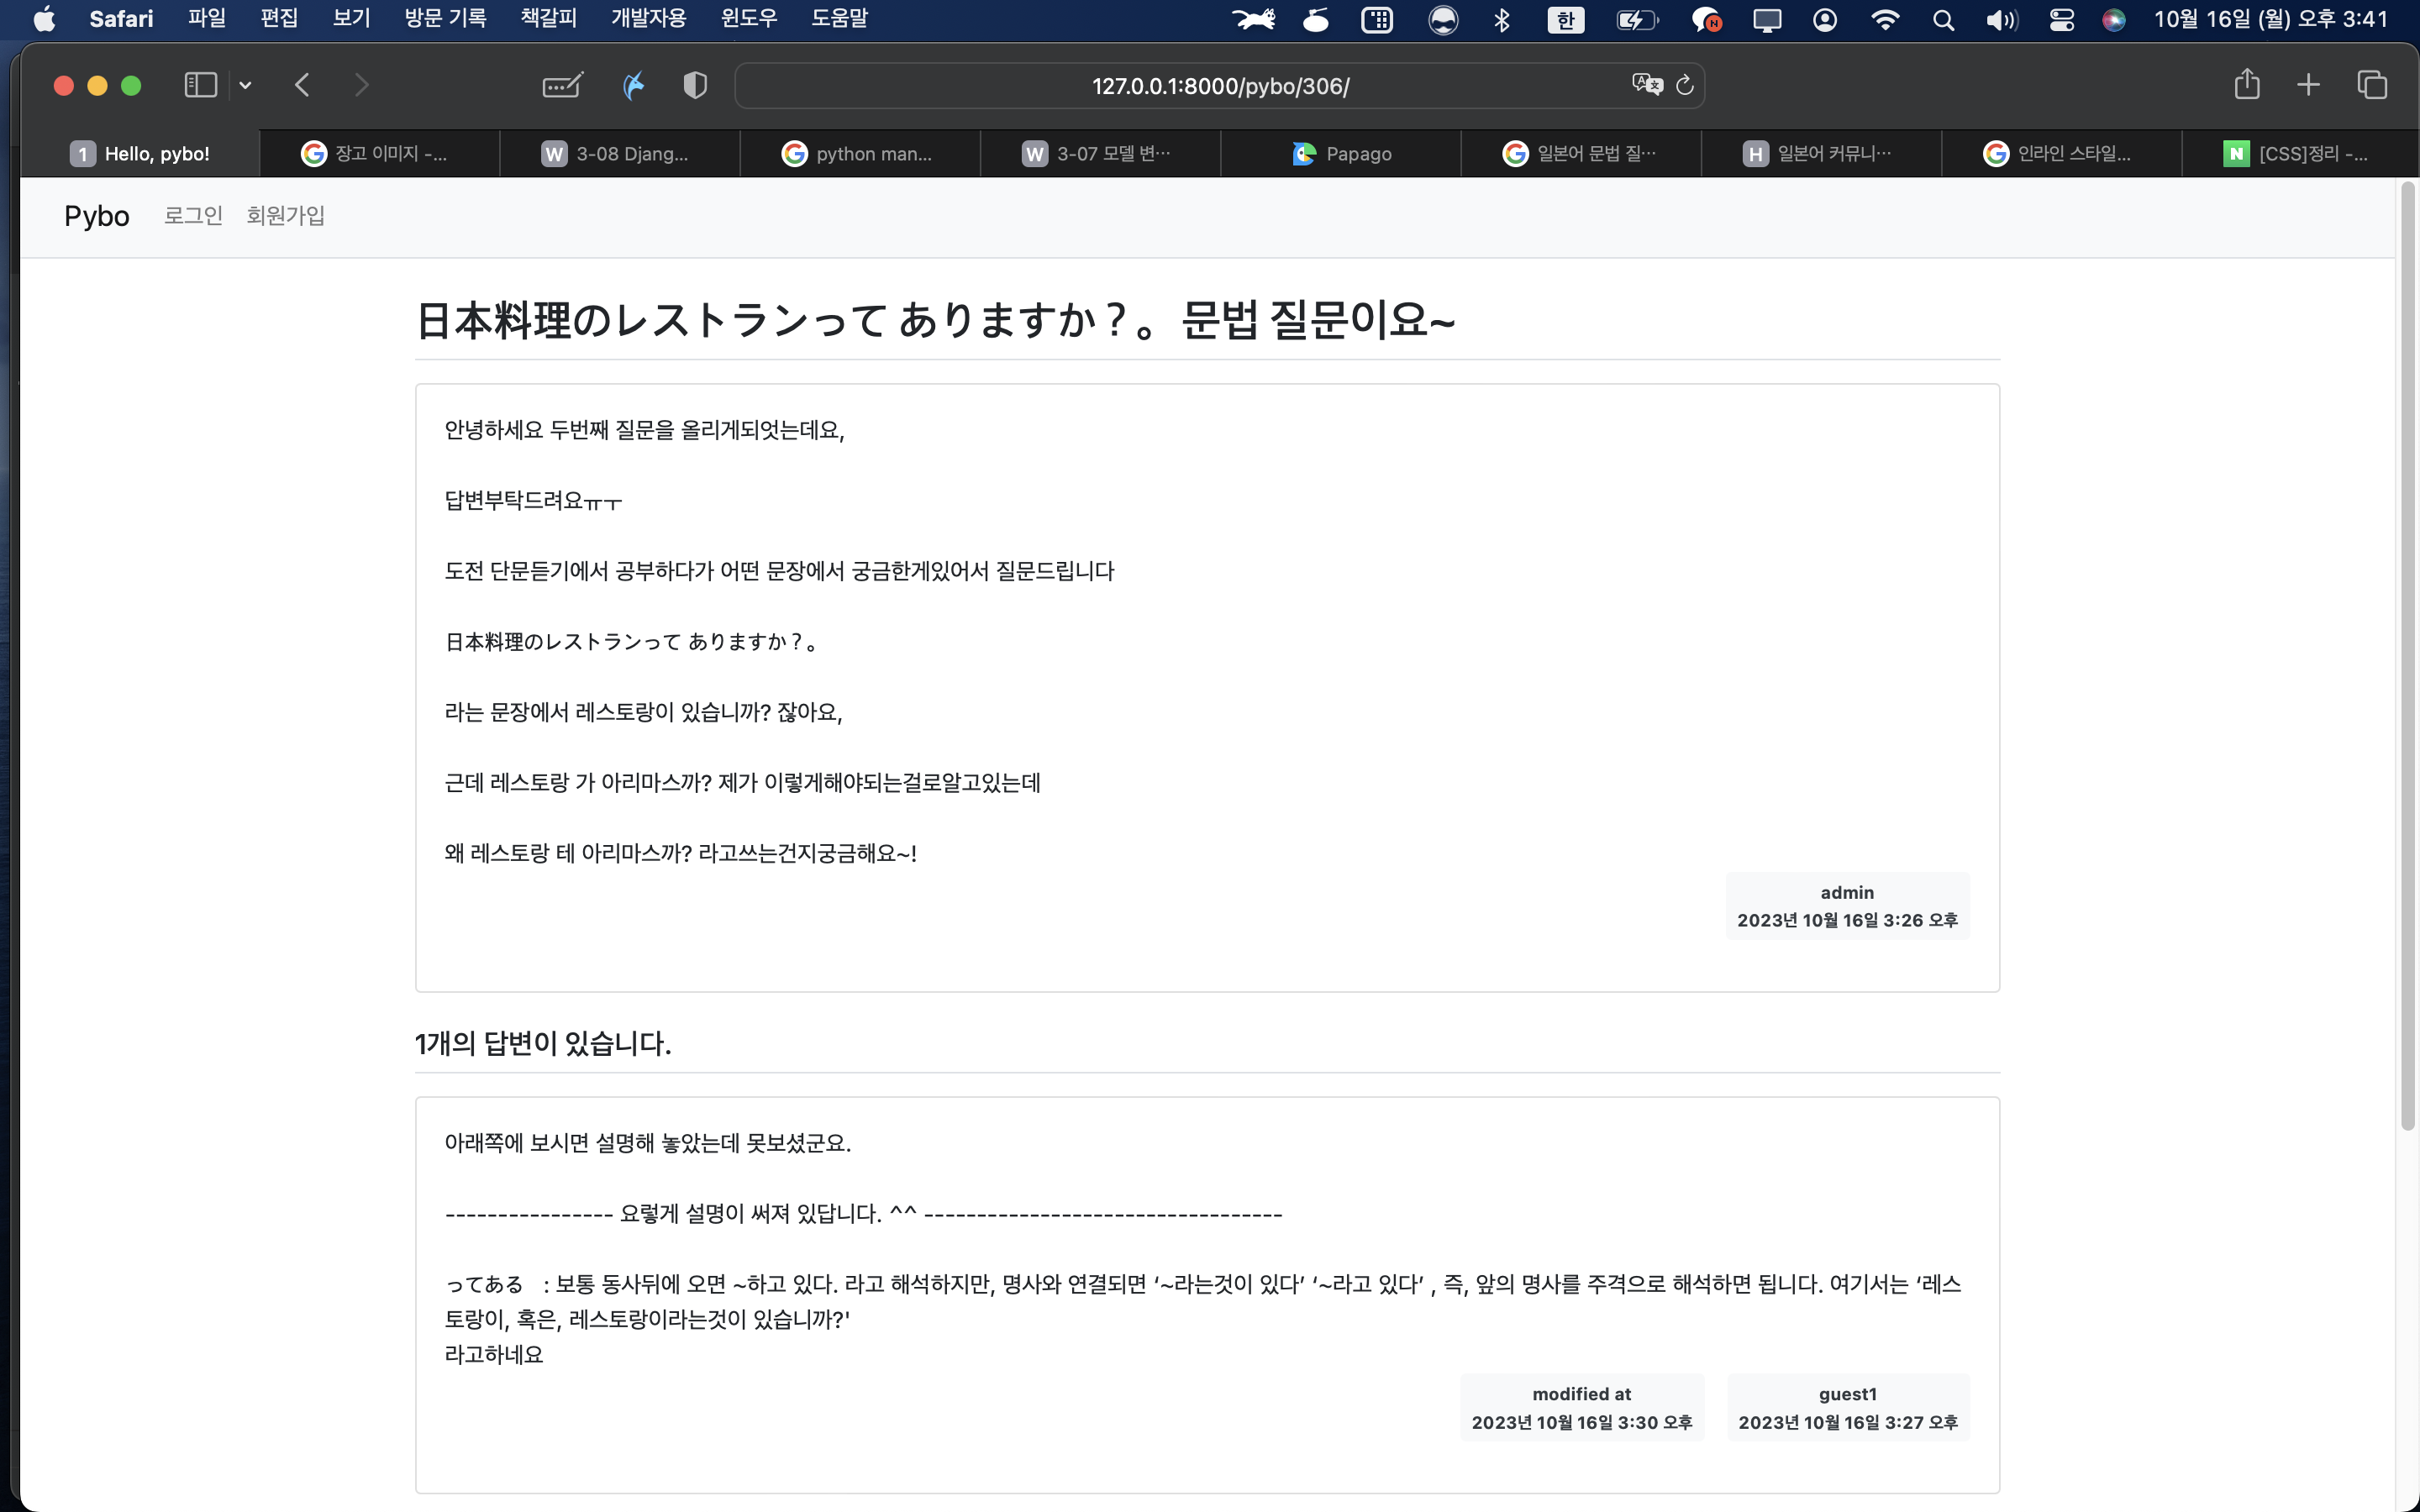This screenshot has height=1512, width=2420.
Task: Click the address bar URL field
Action: tap(1220, 86)
